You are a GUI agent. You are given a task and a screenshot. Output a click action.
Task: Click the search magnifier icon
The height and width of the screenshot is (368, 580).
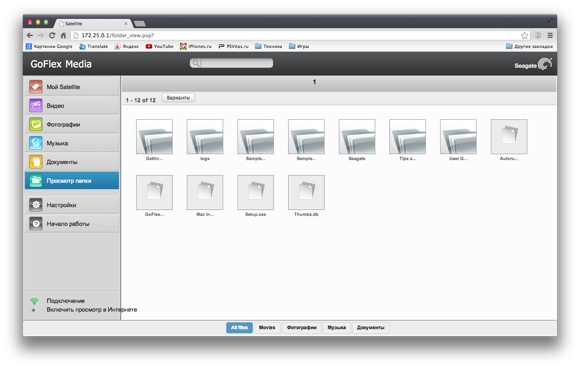196,63
